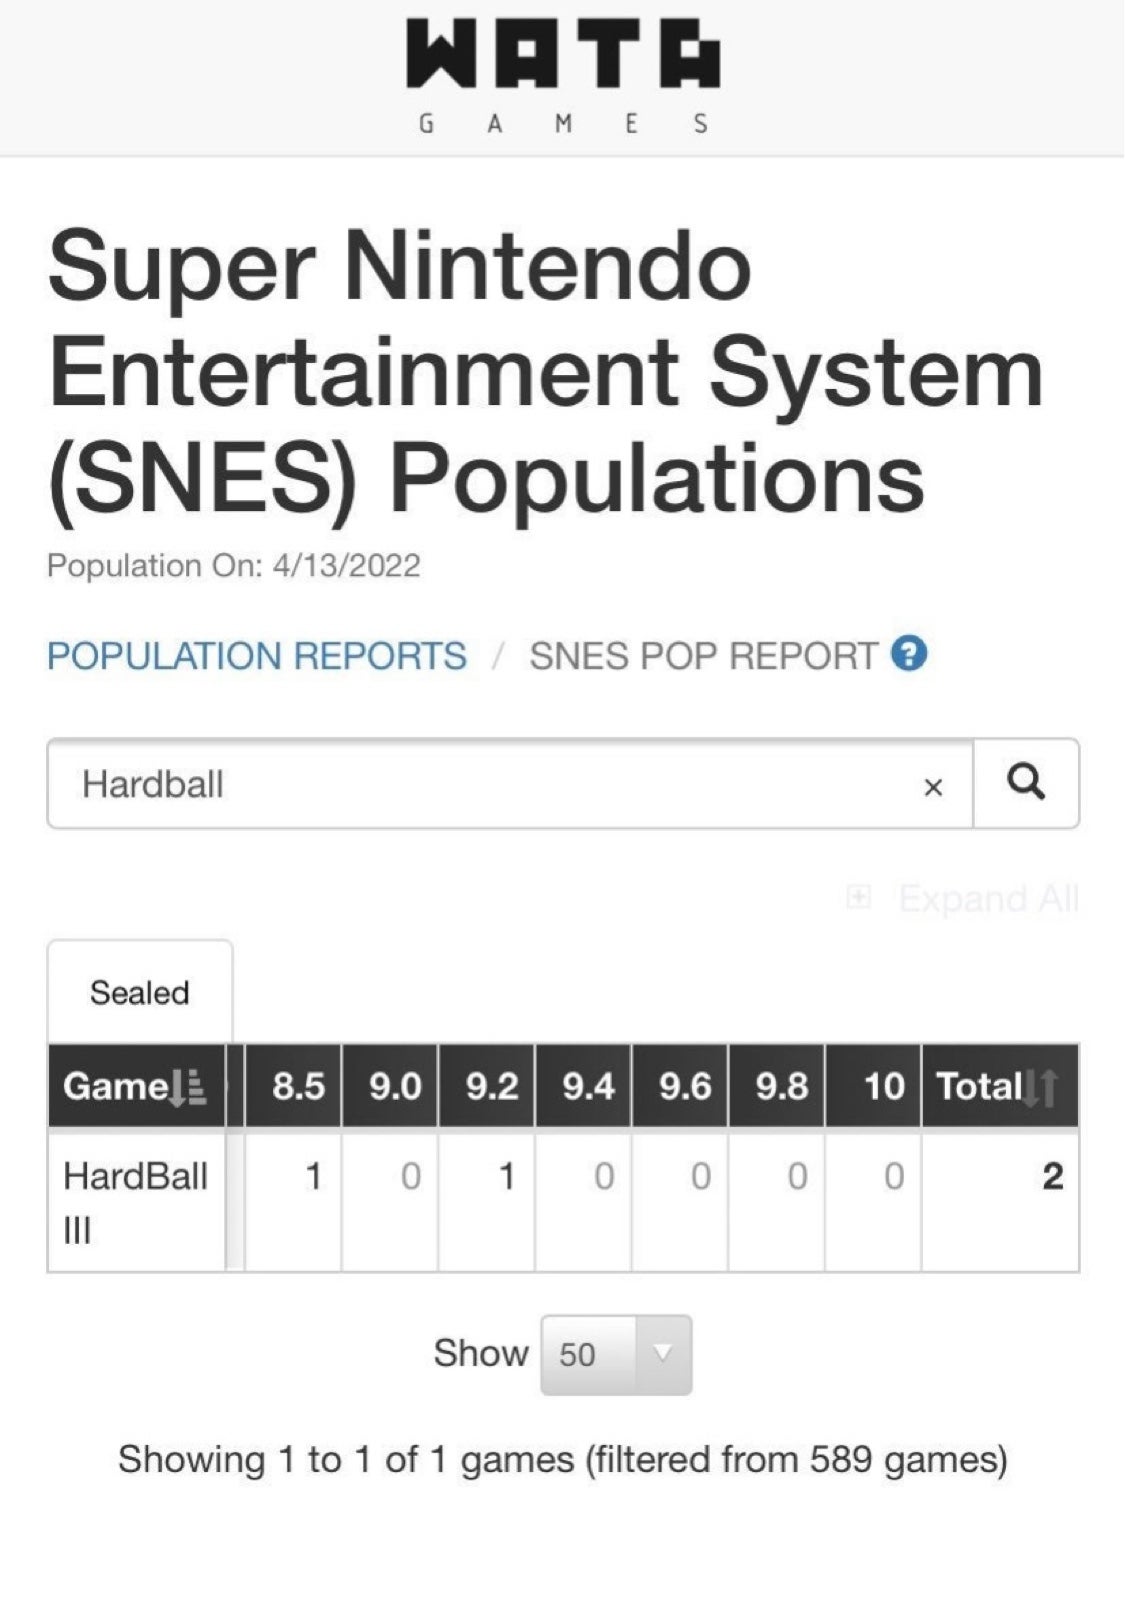This screenshot has height=1600, width=1125.
Task: Open the Show 50 entries dropdown
Action: [616, 1355]
